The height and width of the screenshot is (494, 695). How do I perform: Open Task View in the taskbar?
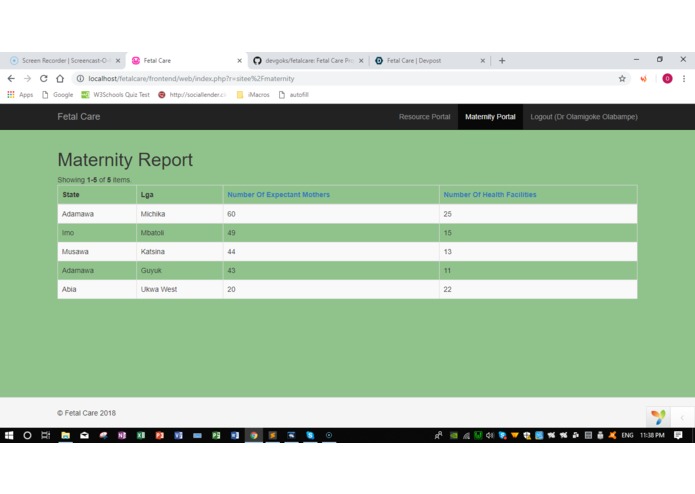pyautogui.click(x=45, y=435)
